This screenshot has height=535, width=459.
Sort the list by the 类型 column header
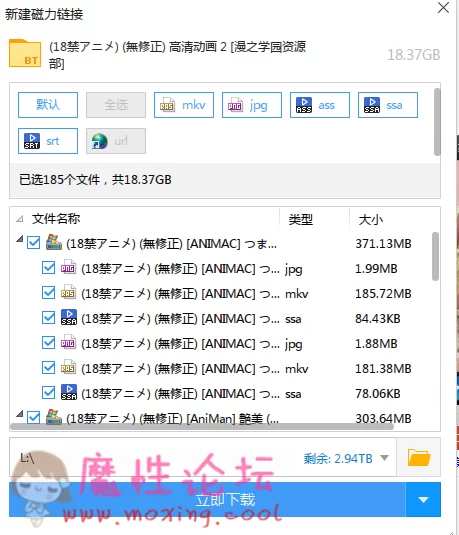pyautogui.click(x=301, y=219)
